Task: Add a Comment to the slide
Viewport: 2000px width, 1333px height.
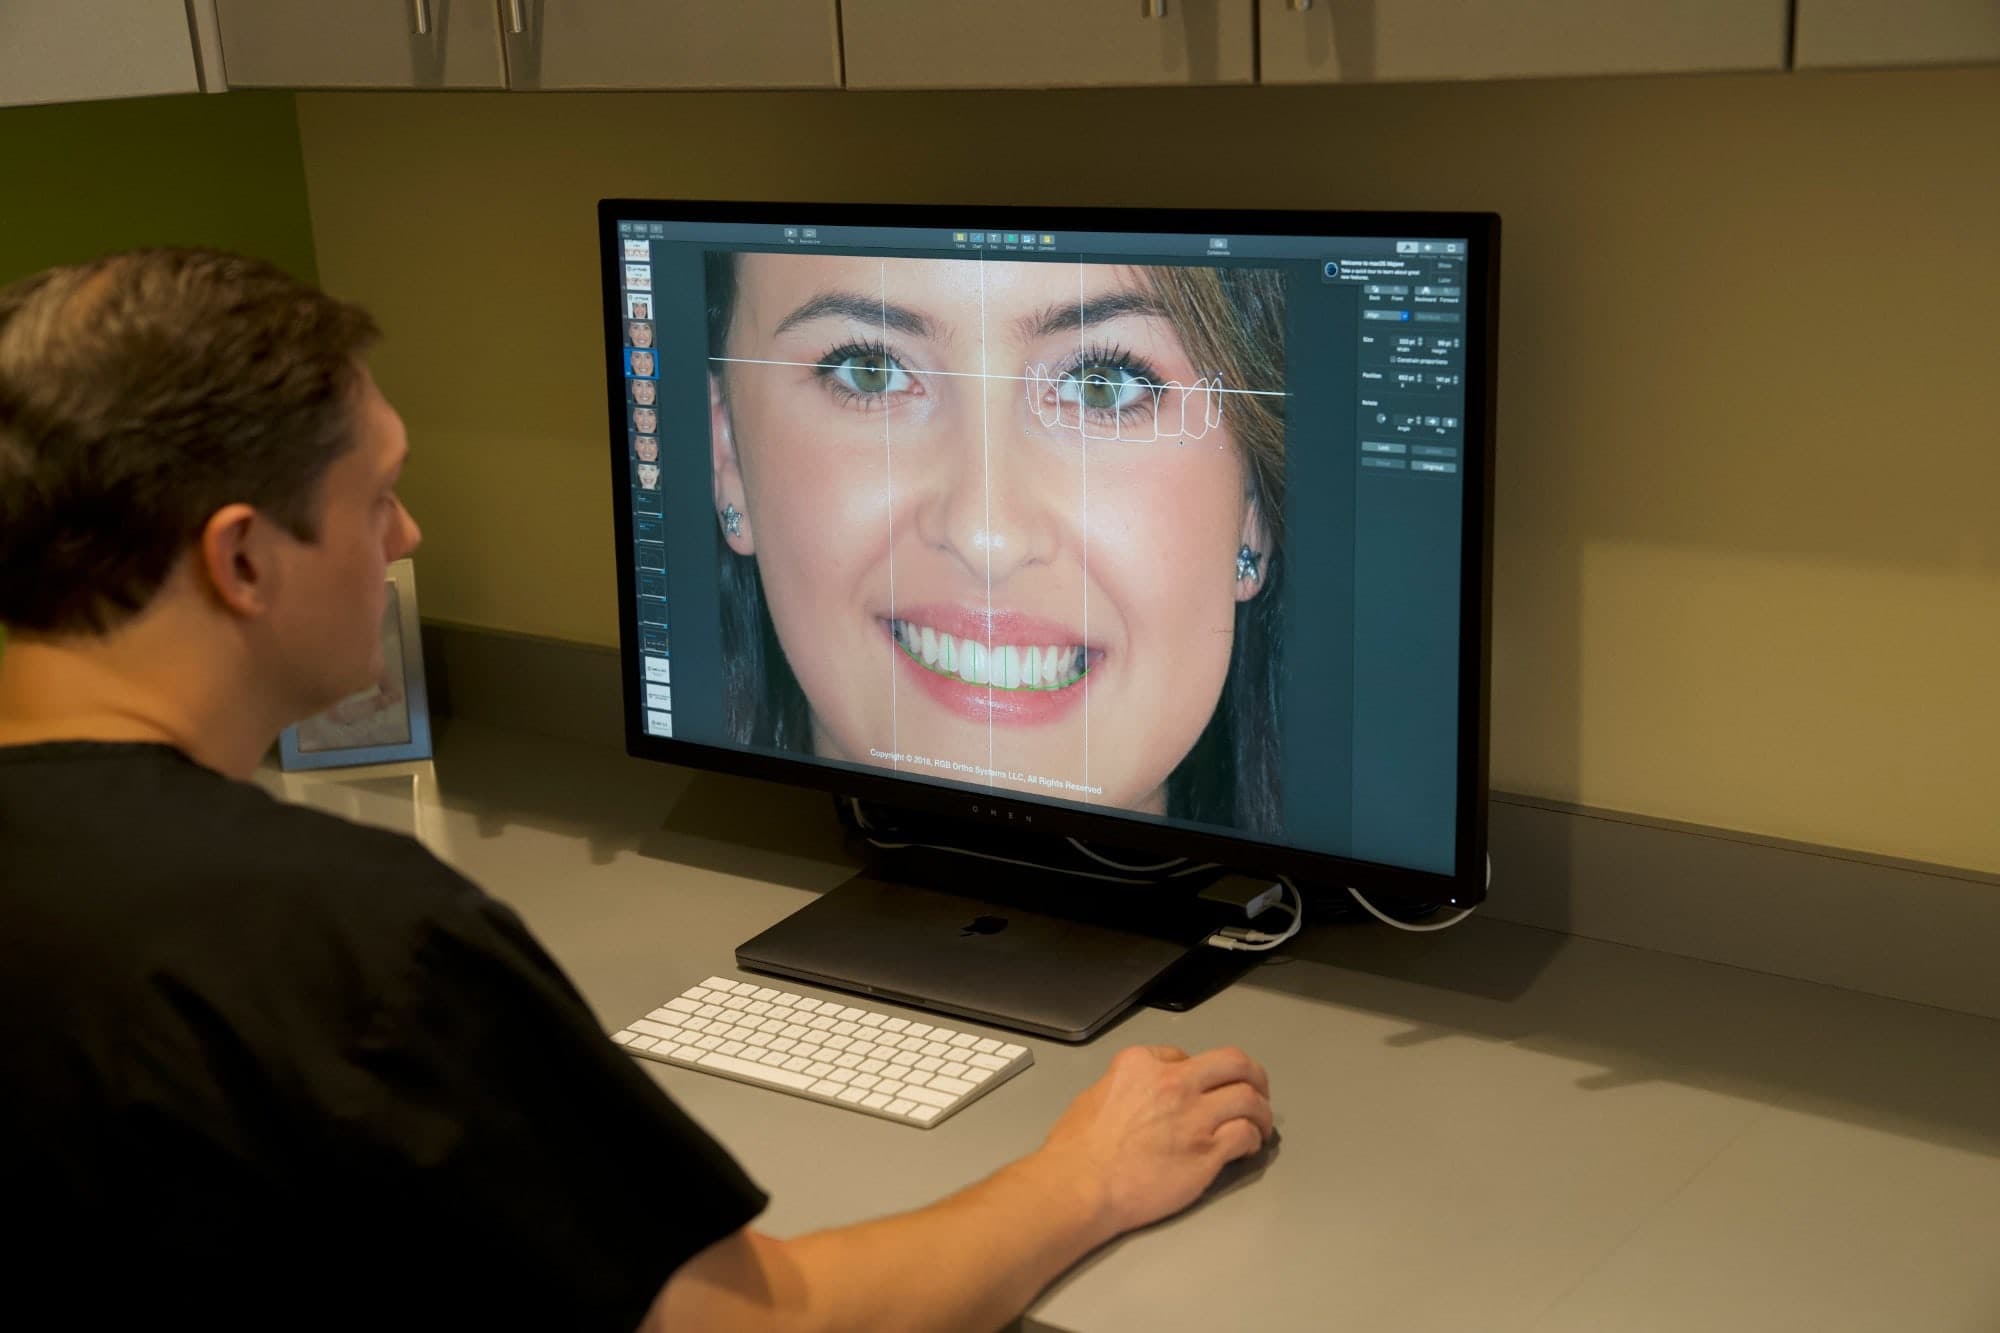Action: click(x=1048, y=239)
